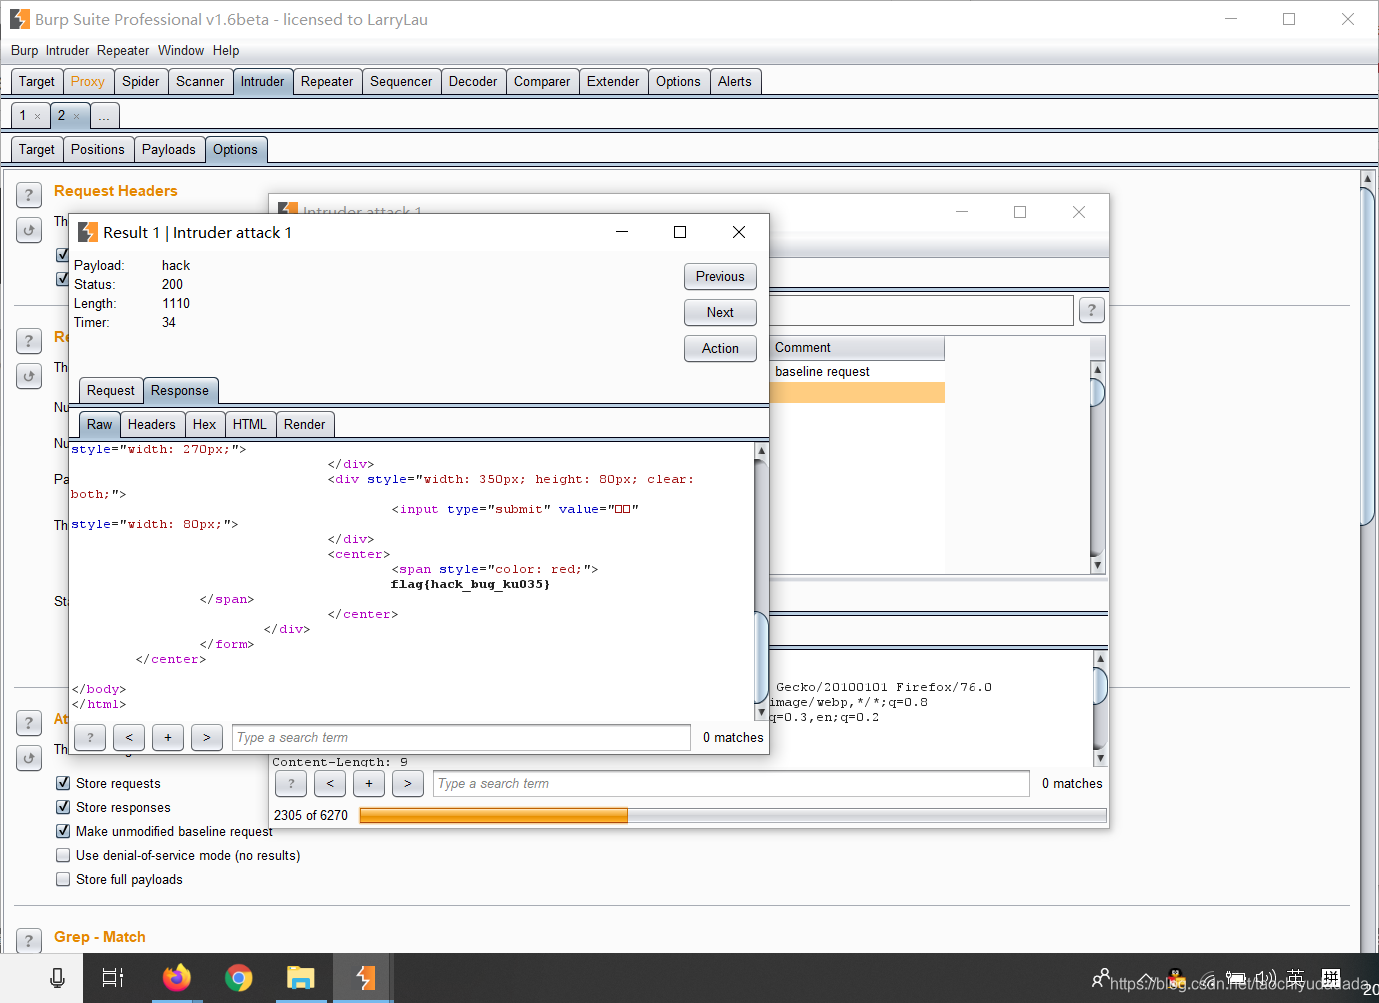Viewport: 1379px width, 1003px height.
Task: Click plus button in Result 1 search bar
Action: point(168,737)
